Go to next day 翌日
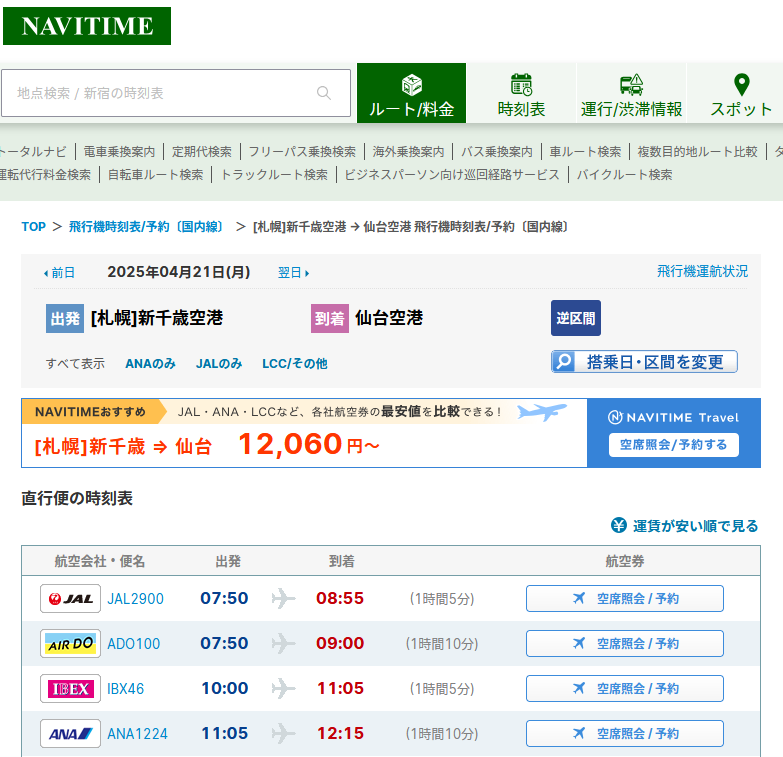Screen dimensions: 783x757 point(294,273)
